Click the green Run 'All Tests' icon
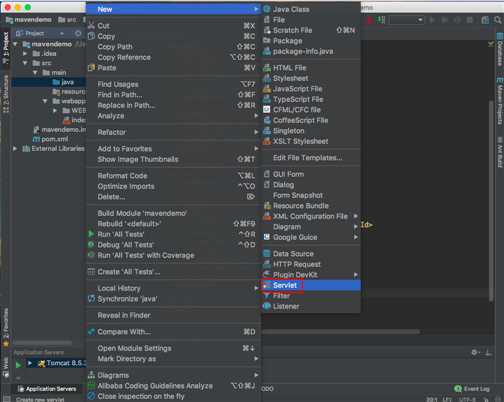Viewport: 504px width, 402px height. 91,234
